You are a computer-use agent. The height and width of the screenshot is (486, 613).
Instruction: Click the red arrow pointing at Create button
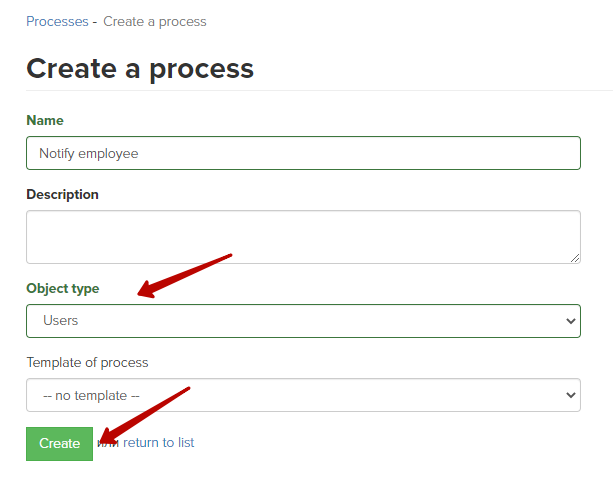pyautogui.click(x=144, y=416)
